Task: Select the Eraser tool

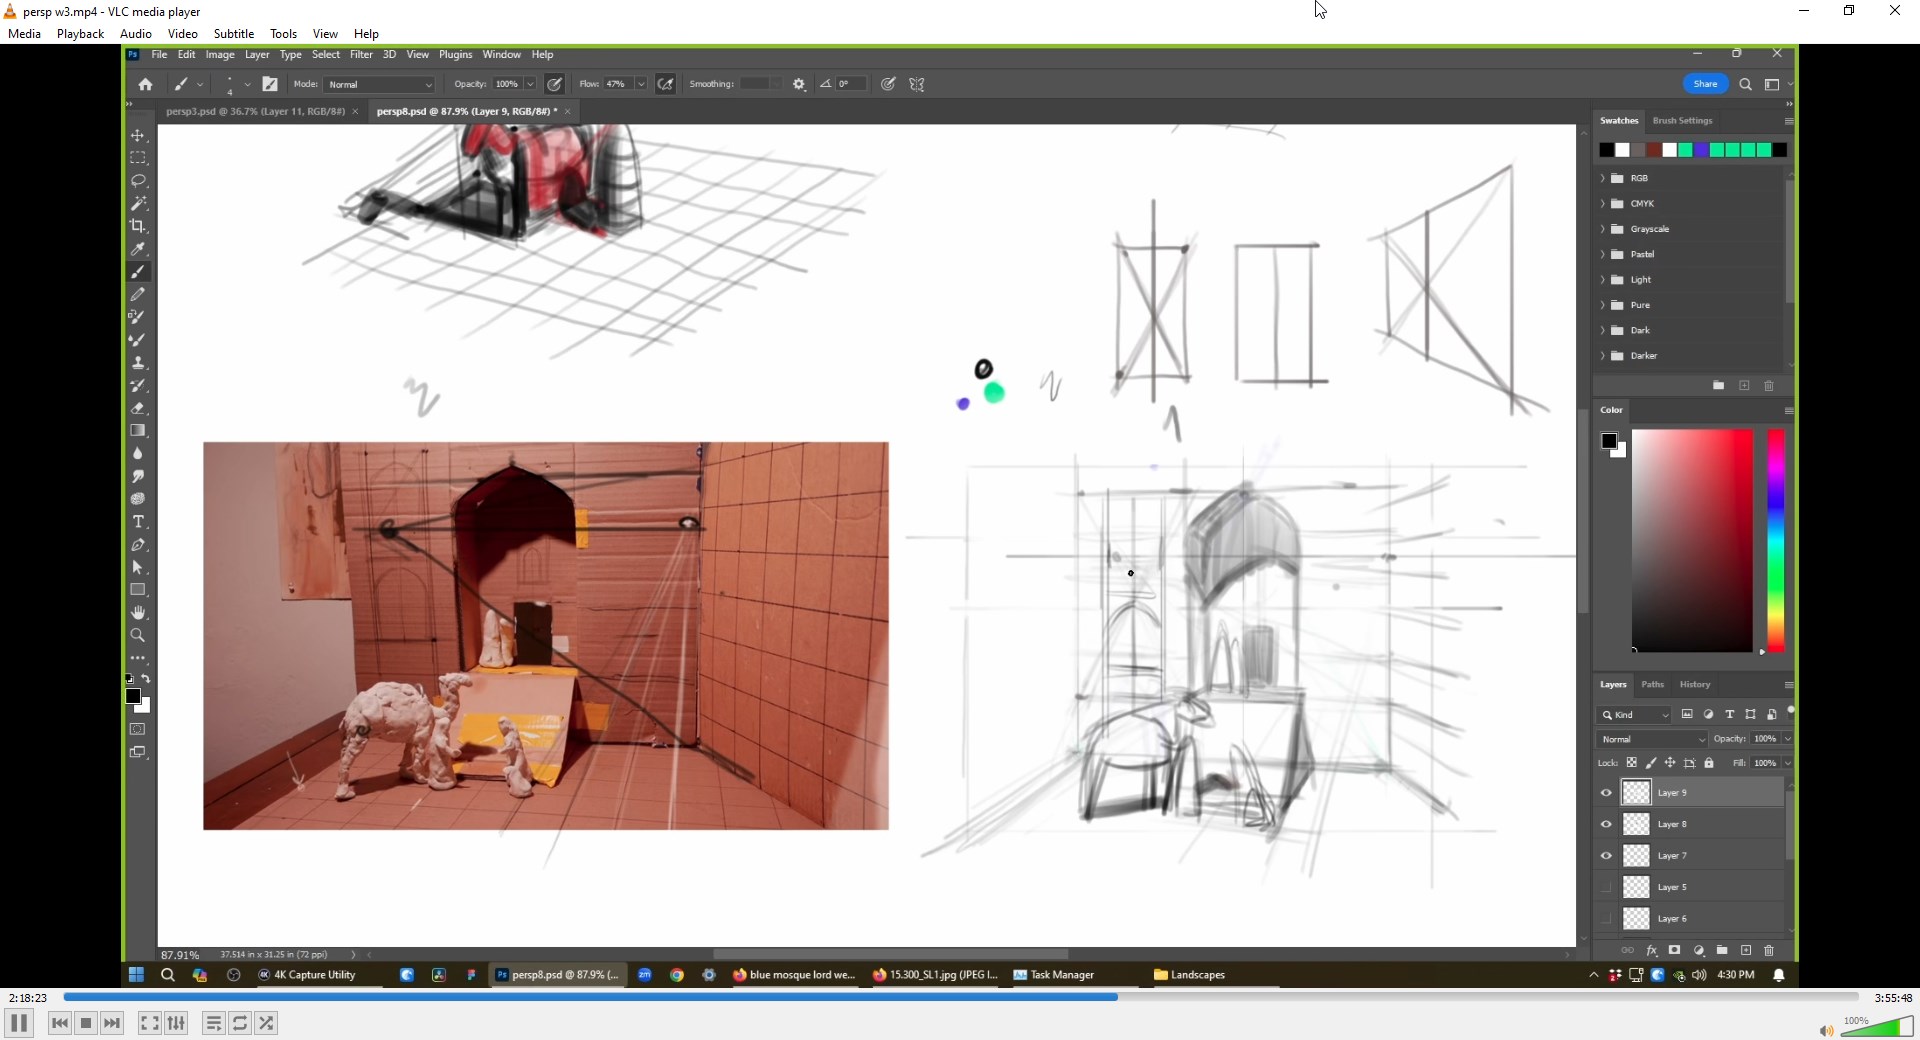Action: point(138,408)
